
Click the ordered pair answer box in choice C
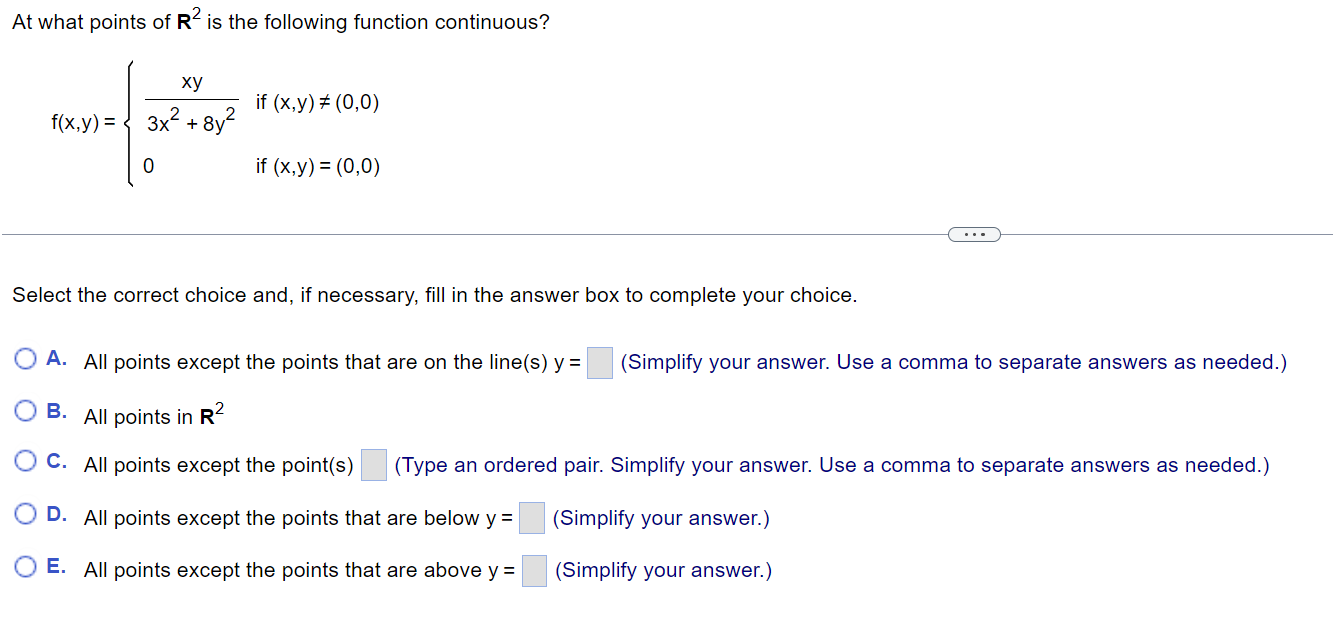(x=372, y=465)
